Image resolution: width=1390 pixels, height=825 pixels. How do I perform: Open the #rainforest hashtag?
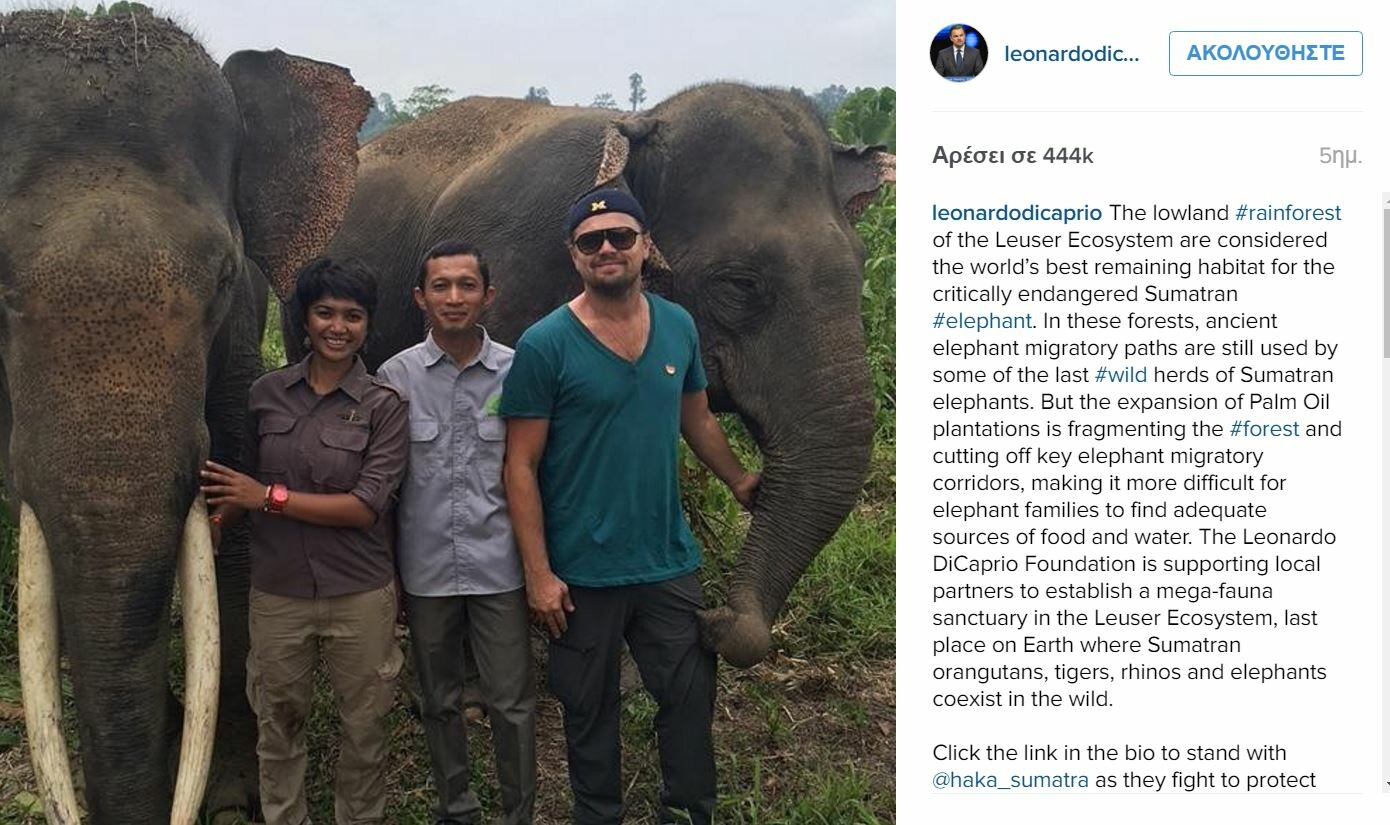click(1288, 213)
